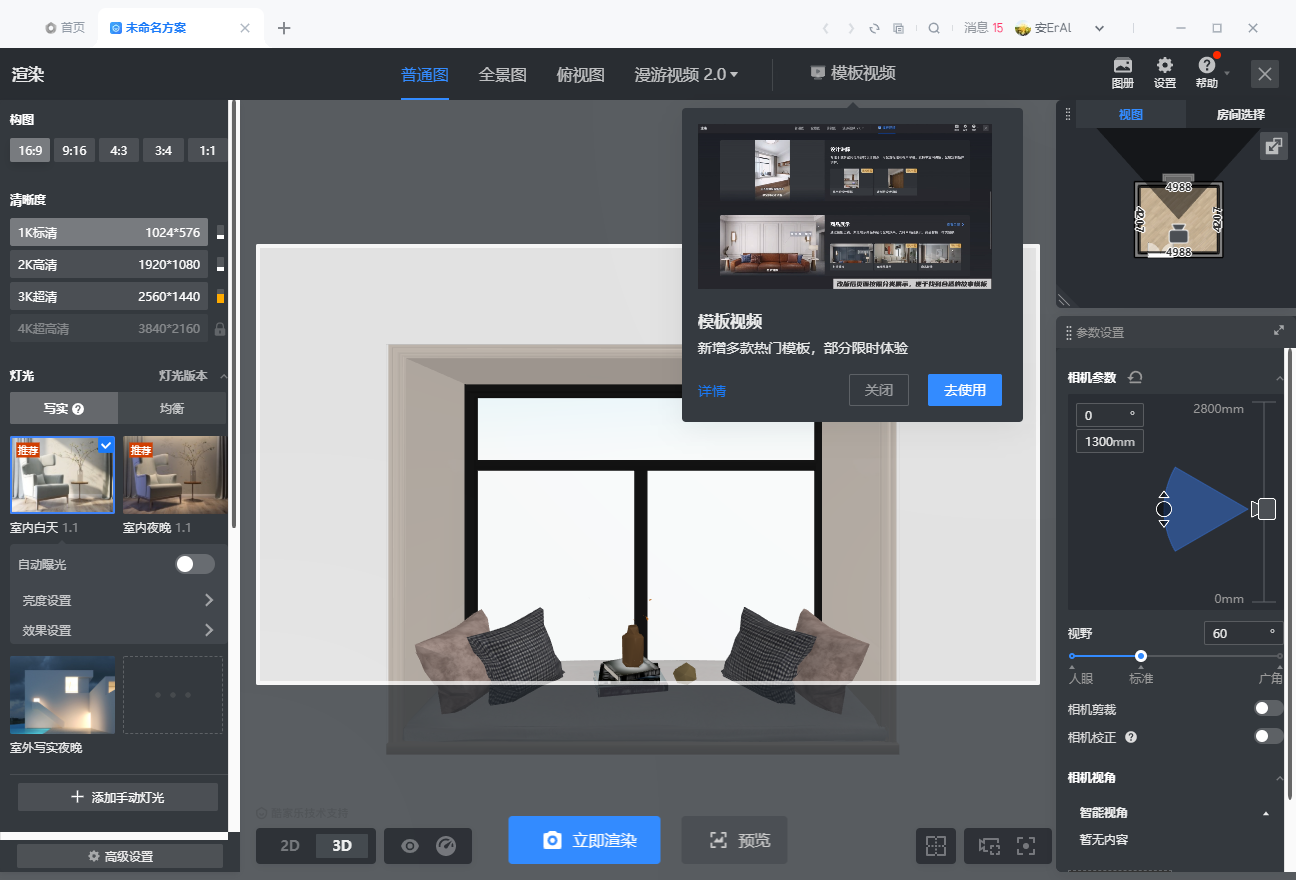Click 预览 preview button
The width and height of the screenshot is (1296, 880).
(x=734, y=840)
